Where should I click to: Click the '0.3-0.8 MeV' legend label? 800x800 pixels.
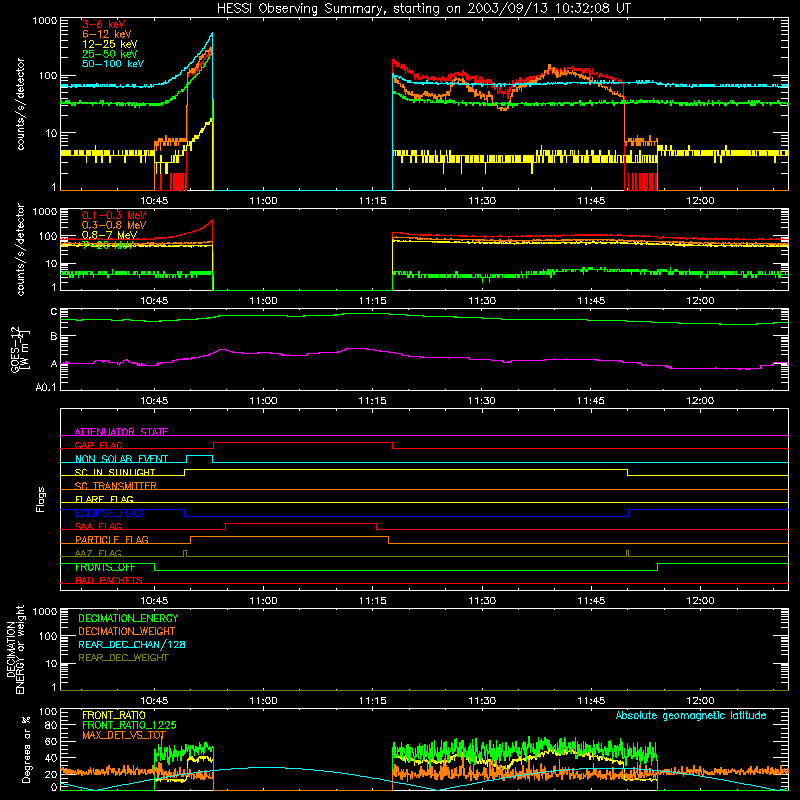[113, 225]
